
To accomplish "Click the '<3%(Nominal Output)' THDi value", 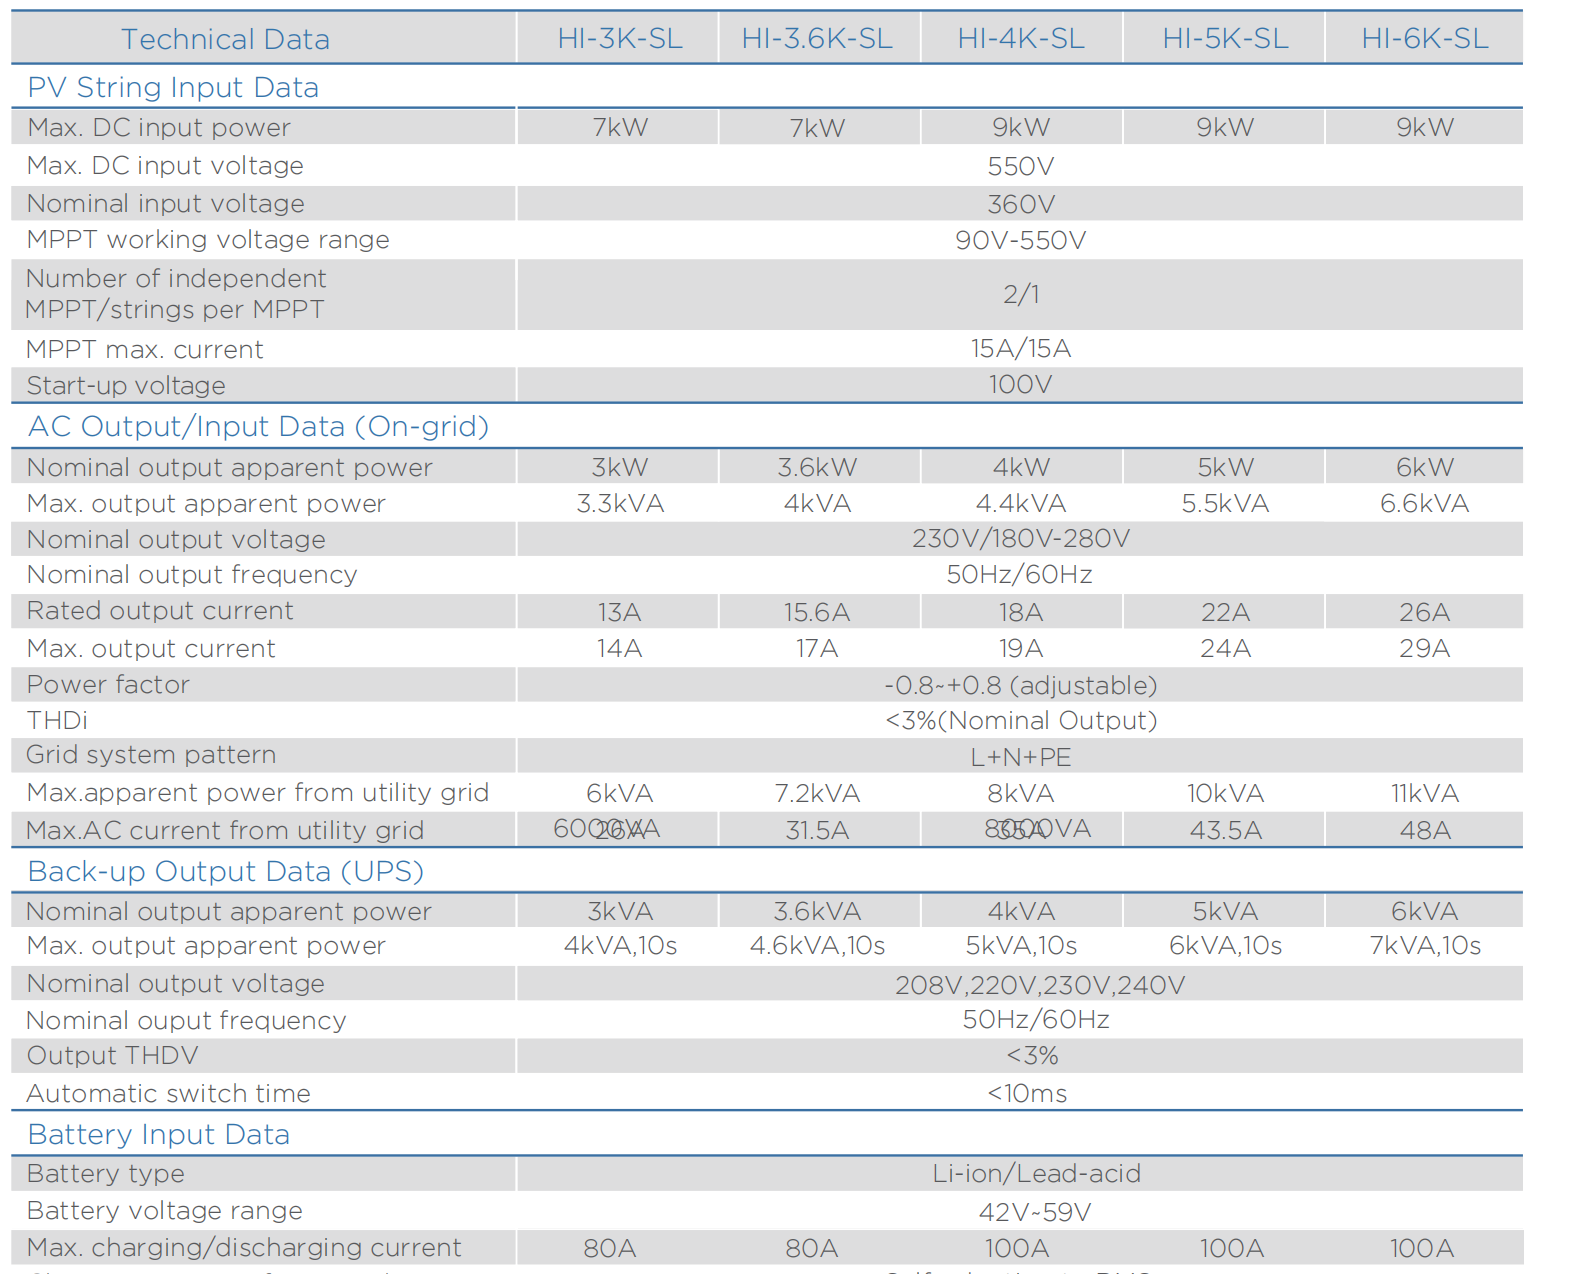I will tap(1021, 720).
